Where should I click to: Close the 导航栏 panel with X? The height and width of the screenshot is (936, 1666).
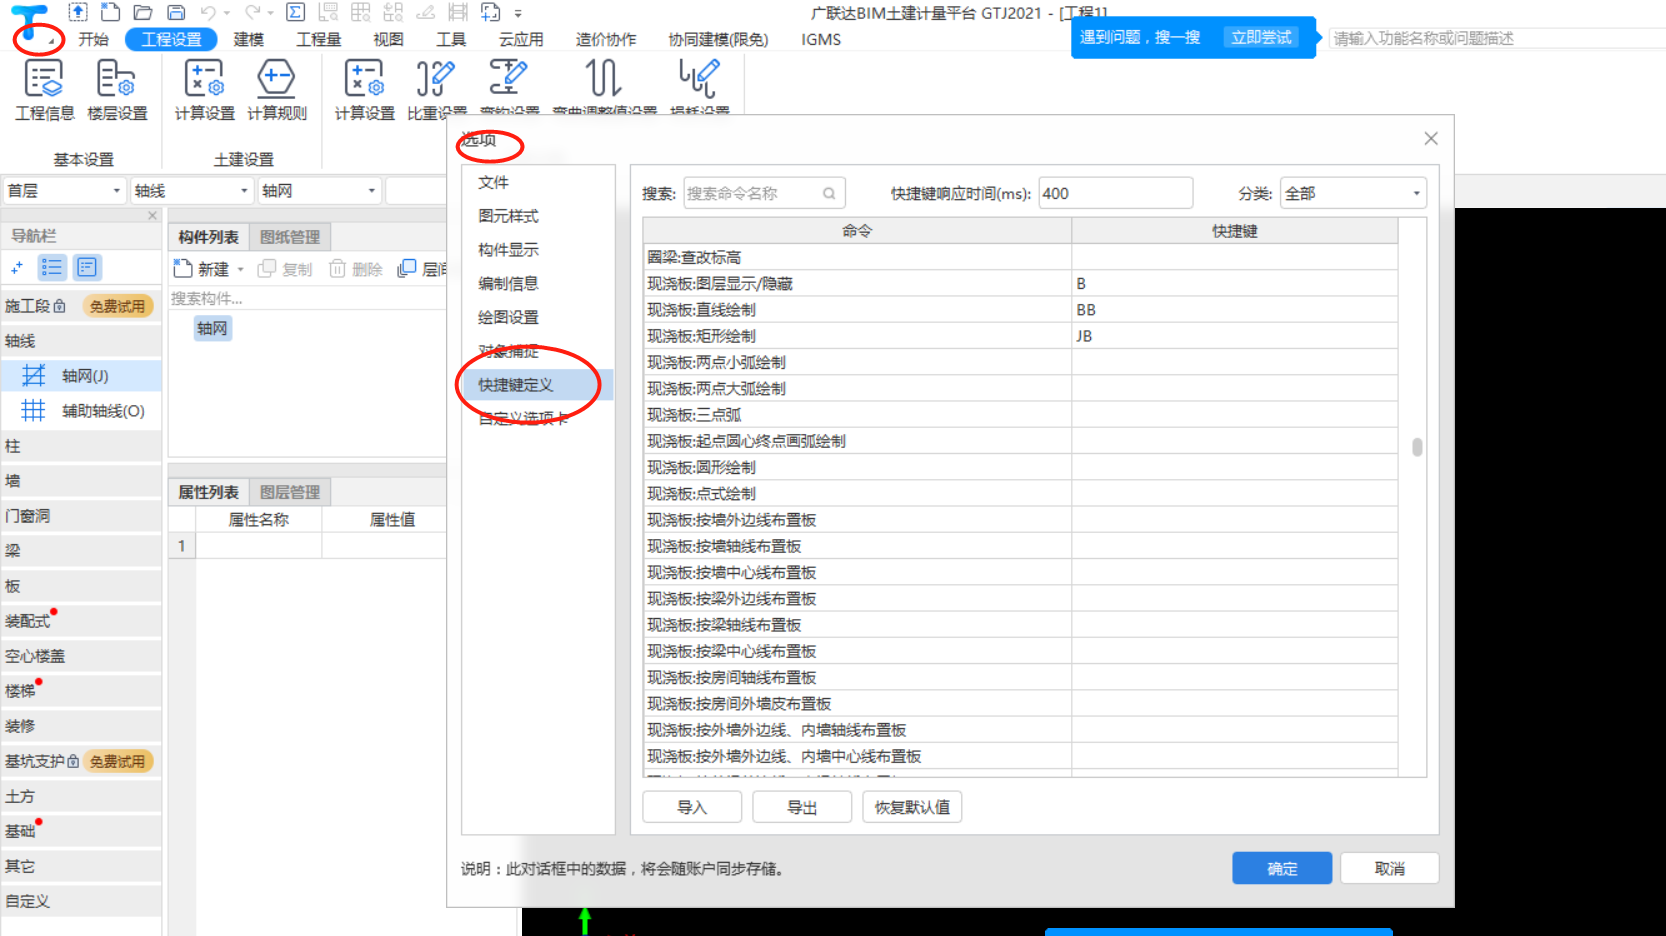[152, 215]
